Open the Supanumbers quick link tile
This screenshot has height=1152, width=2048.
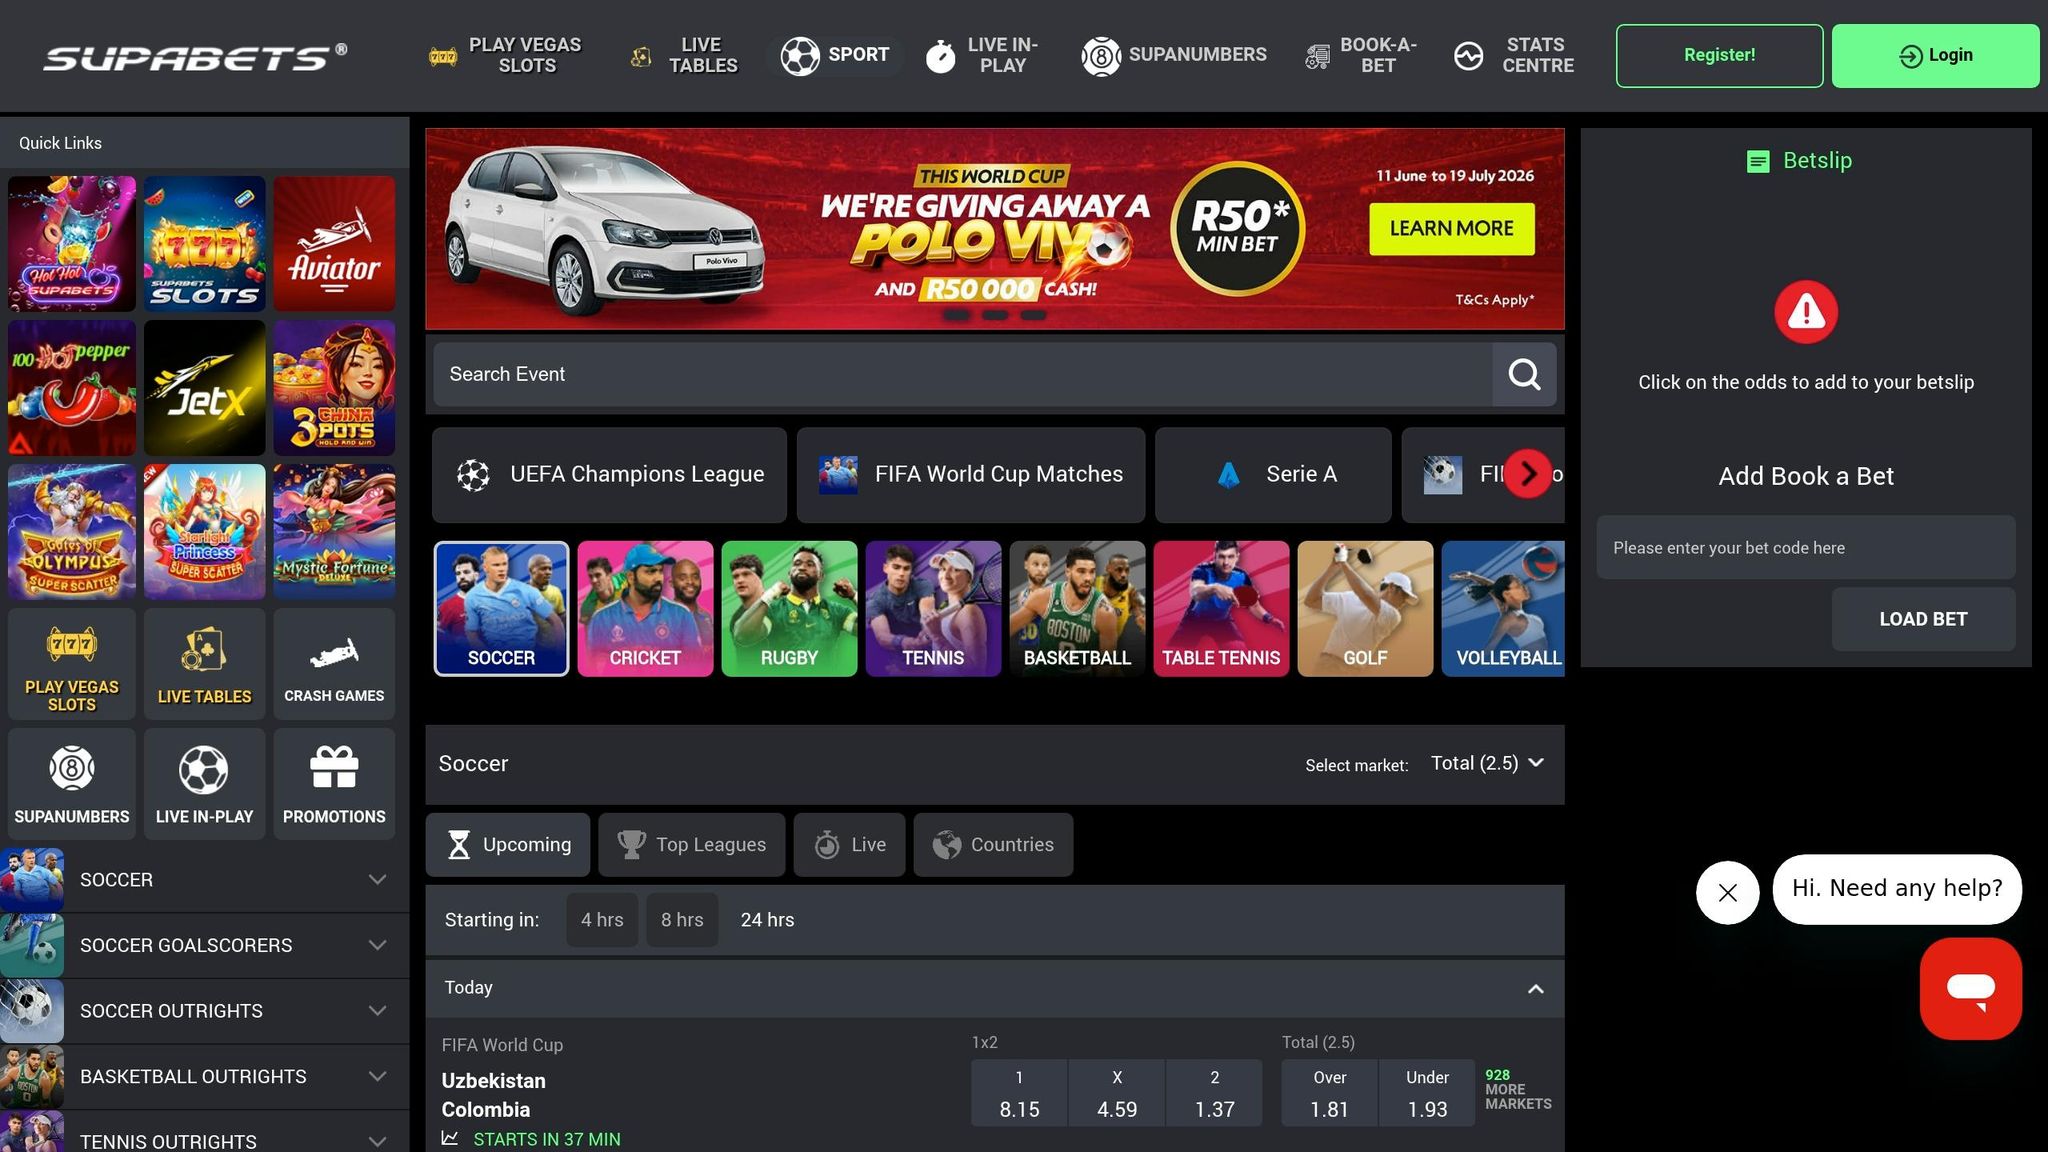(72, 784)
